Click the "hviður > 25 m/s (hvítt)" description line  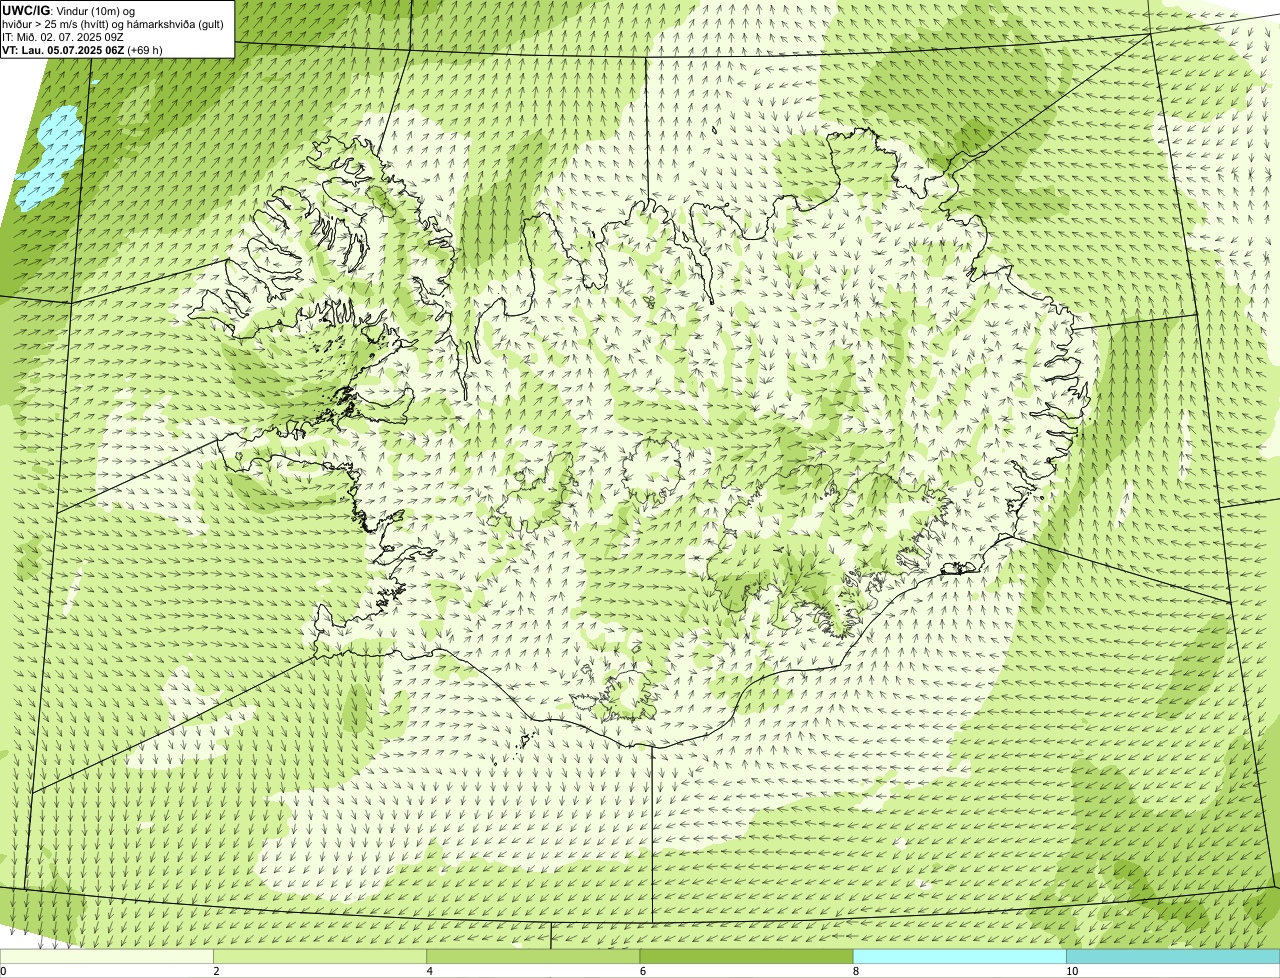(x=112, y=24)
